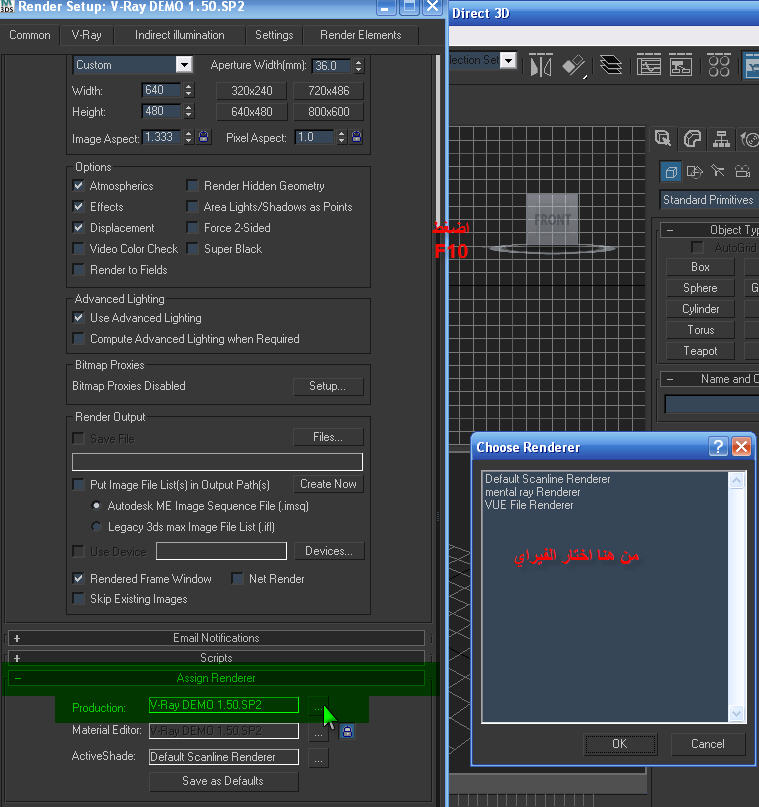
Task: Click the Files... button in Render Output
Action: tap(328, 437)
